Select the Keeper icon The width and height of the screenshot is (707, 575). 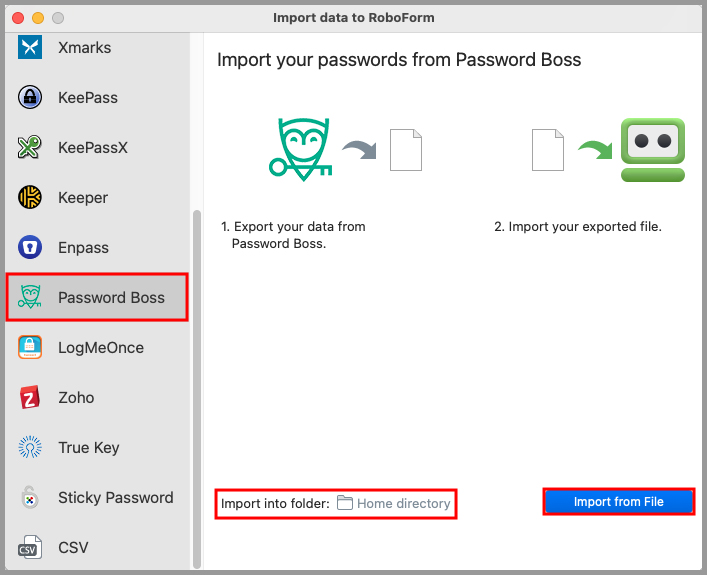pyautogui.click(x=30, y=197)
